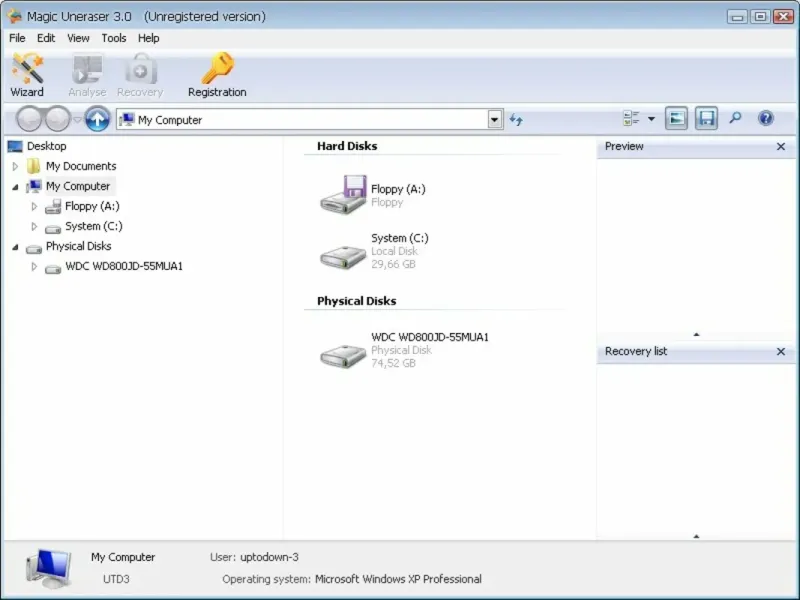Close the Recovery list panel

point(781,352)
